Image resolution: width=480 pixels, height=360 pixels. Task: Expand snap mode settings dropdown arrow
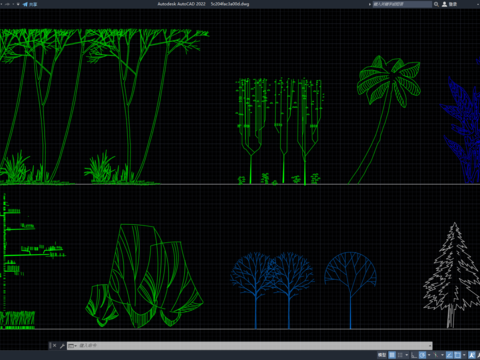click(x=407, y=355)
